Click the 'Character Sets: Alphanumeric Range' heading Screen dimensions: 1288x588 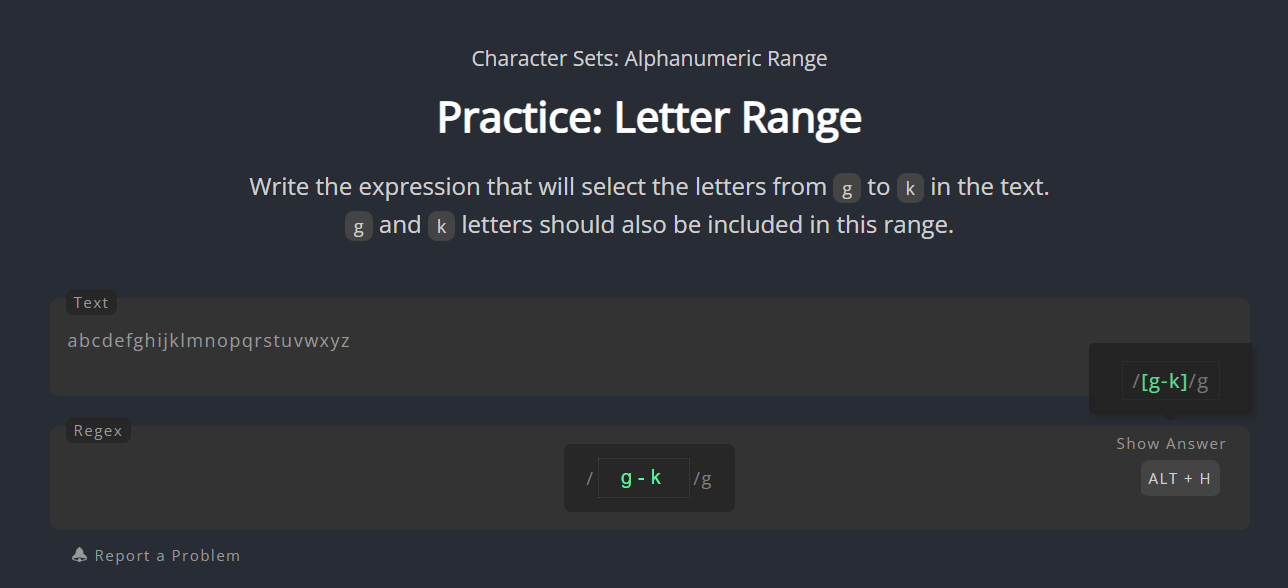(648, 58)
